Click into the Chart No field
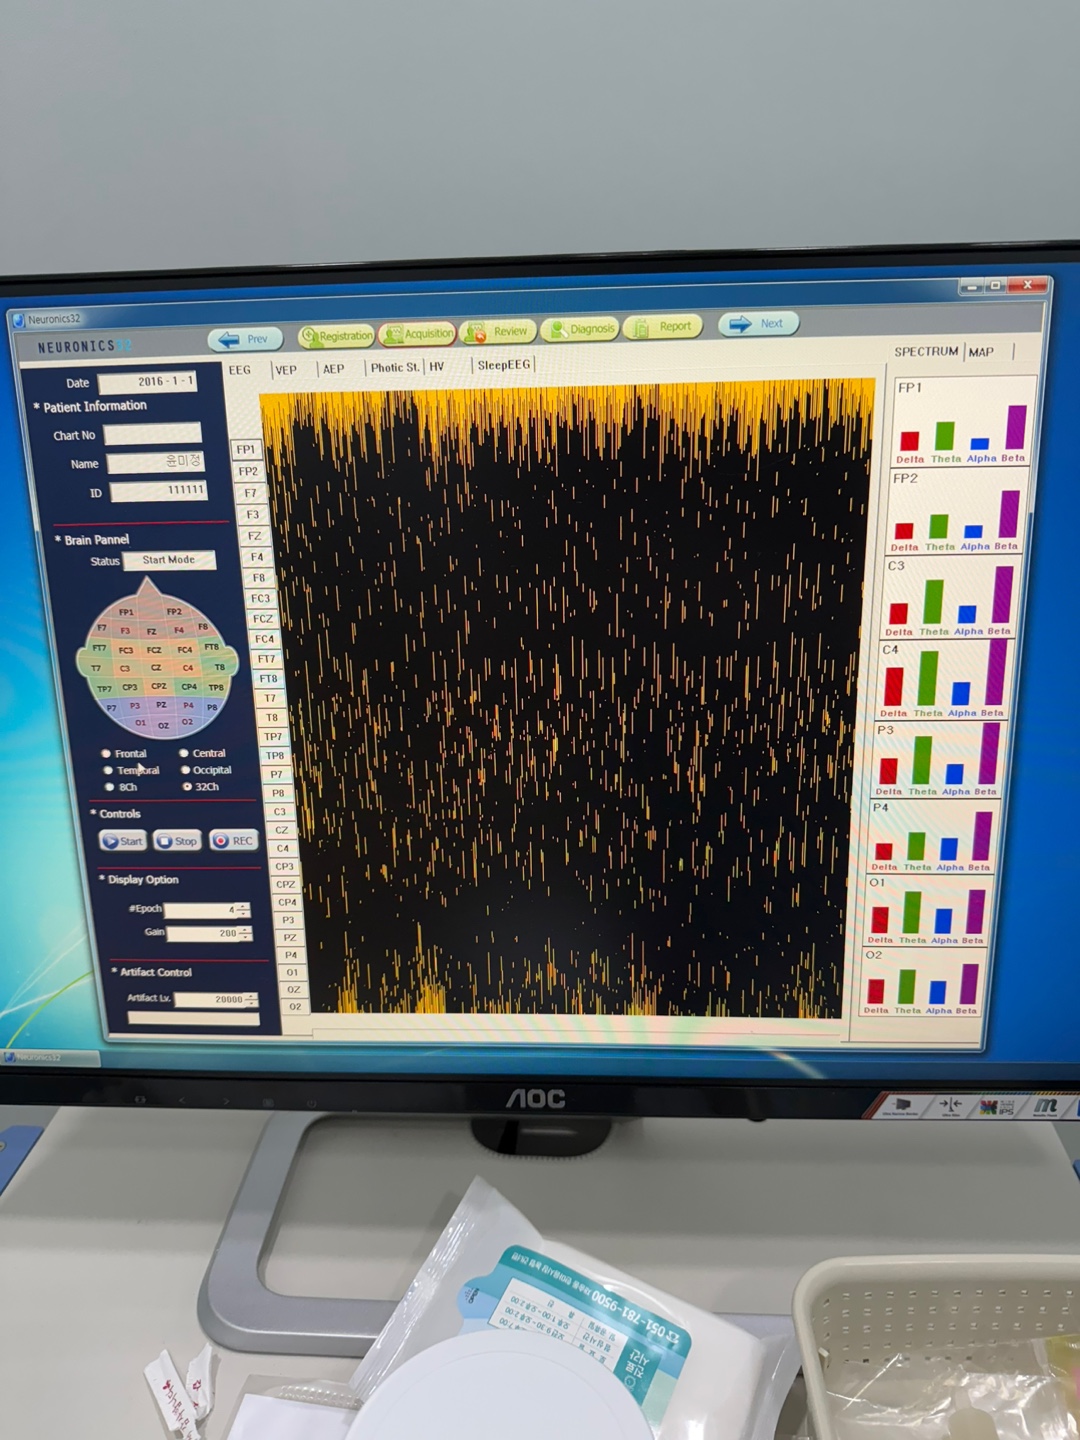The image size is (1080, 1440). [x=153, y=434]
